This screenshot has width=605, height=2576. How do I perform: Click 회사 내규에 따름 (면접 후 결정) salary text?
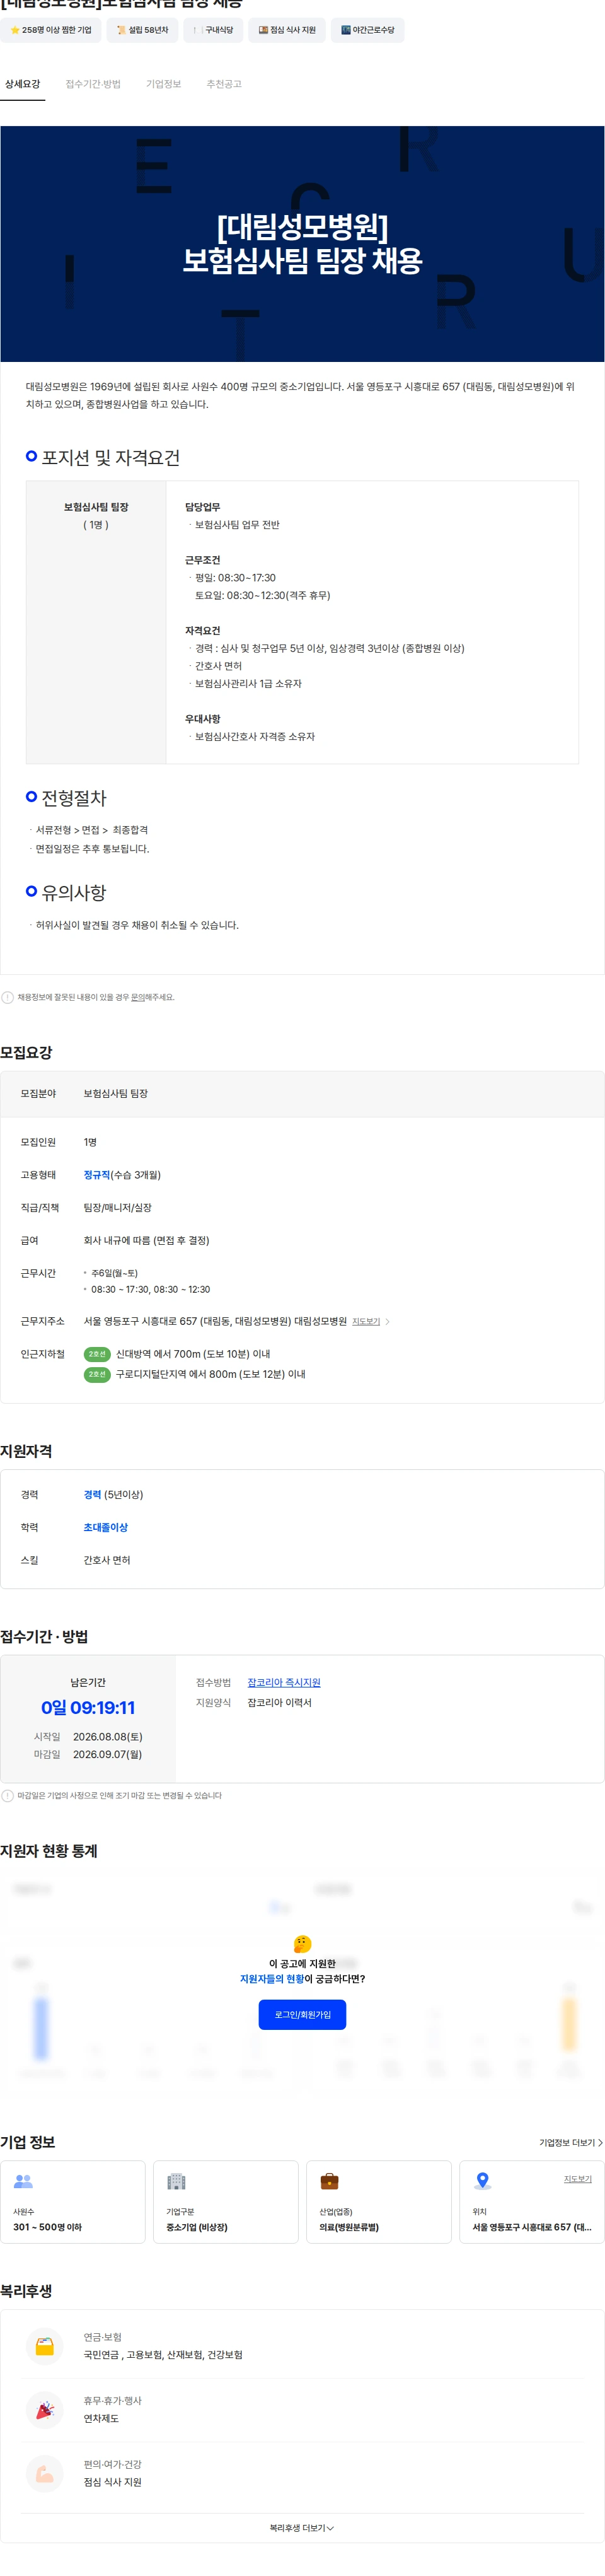pos(146,1240)
